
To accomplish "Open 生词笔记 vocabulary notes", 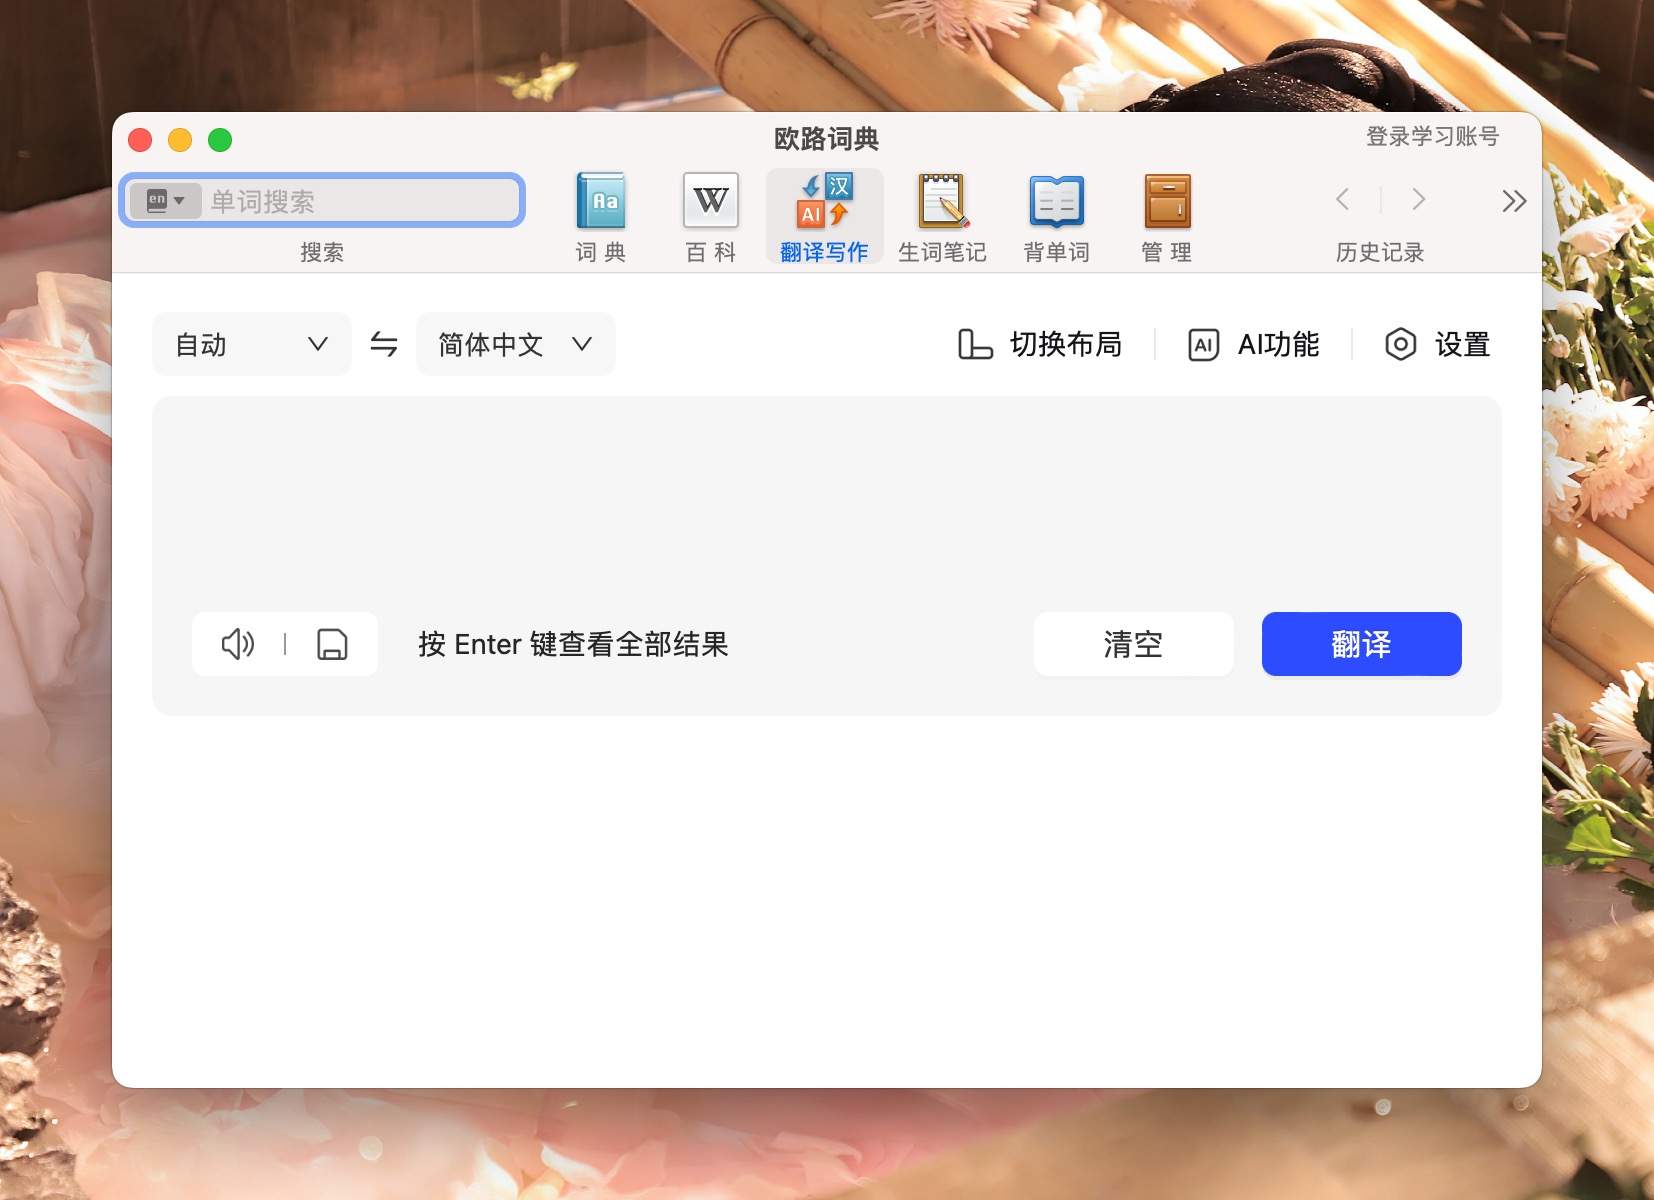I will point(941,213).
